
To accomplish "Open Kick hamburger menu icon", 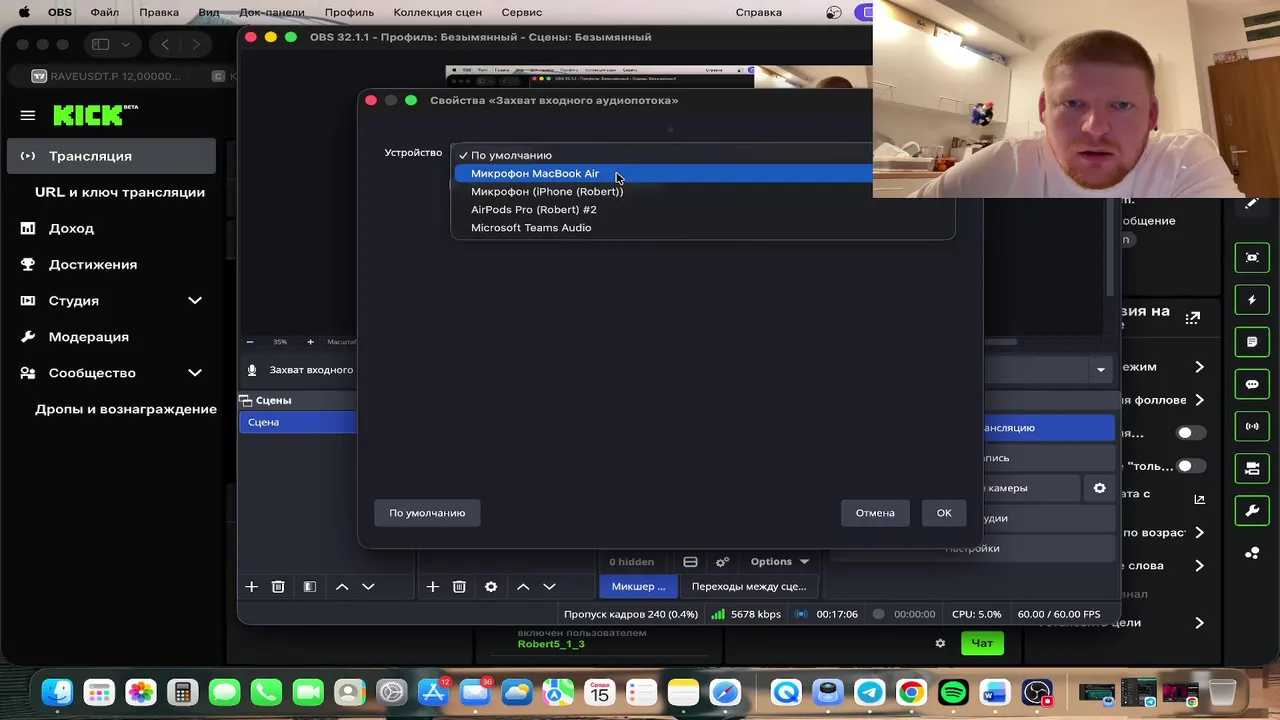I will pyautogui.click(x=28, y=115).
